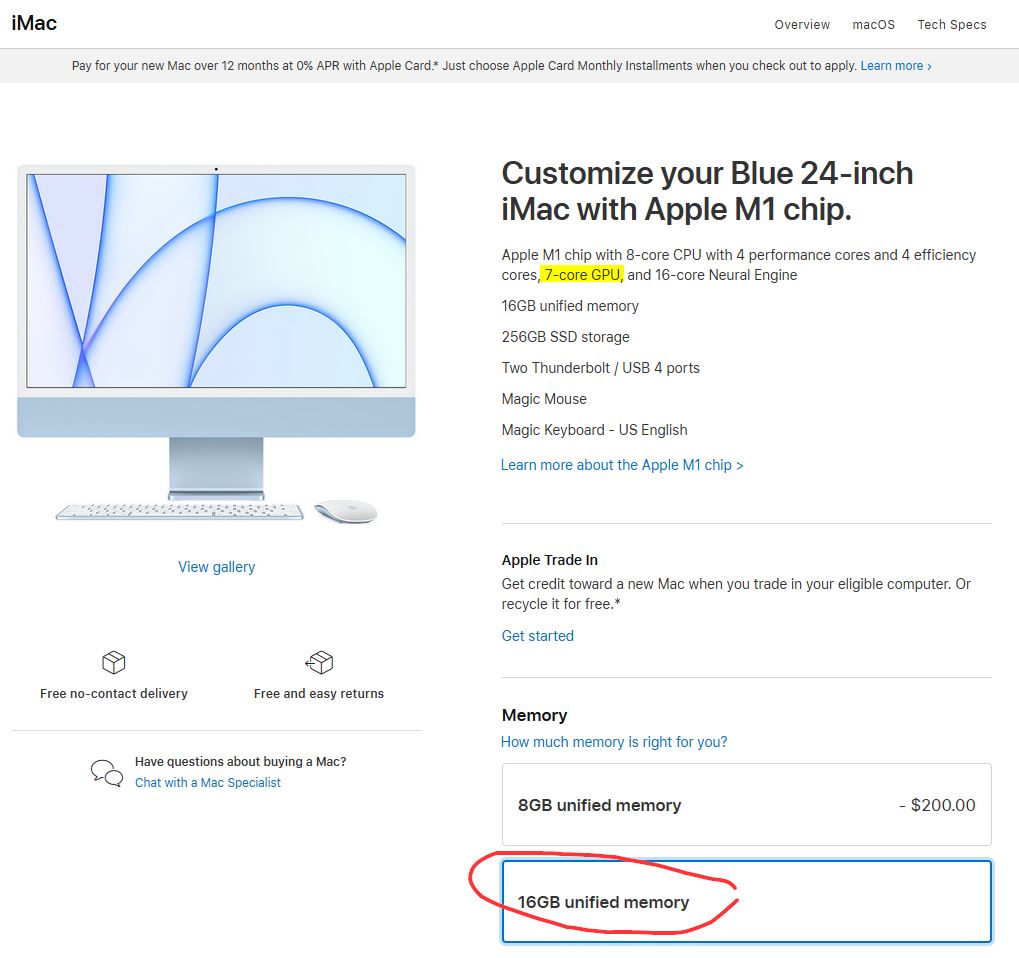This screenshot has height=958, width=1019.
Task: Click the blue iMac product image
Action: pos(216,344)
